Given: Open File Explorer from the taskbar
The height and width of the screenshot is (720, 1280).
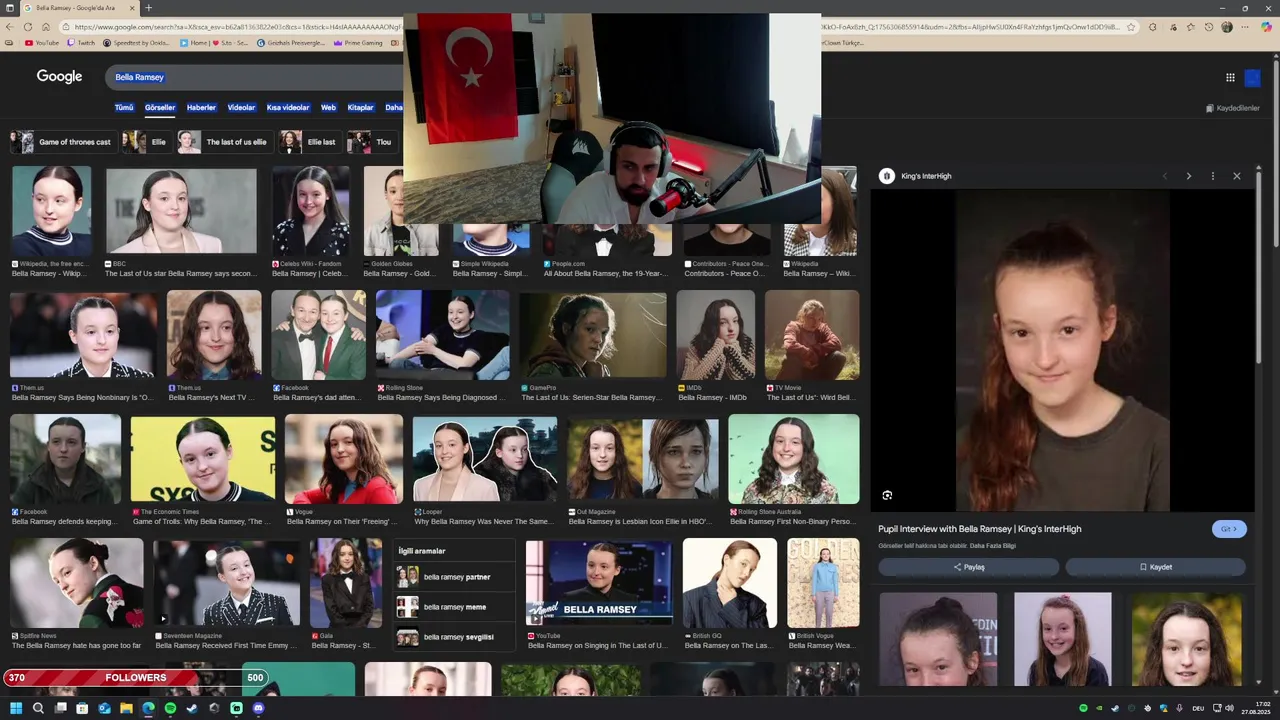Looking at the screenshot, I should (126, 708).
